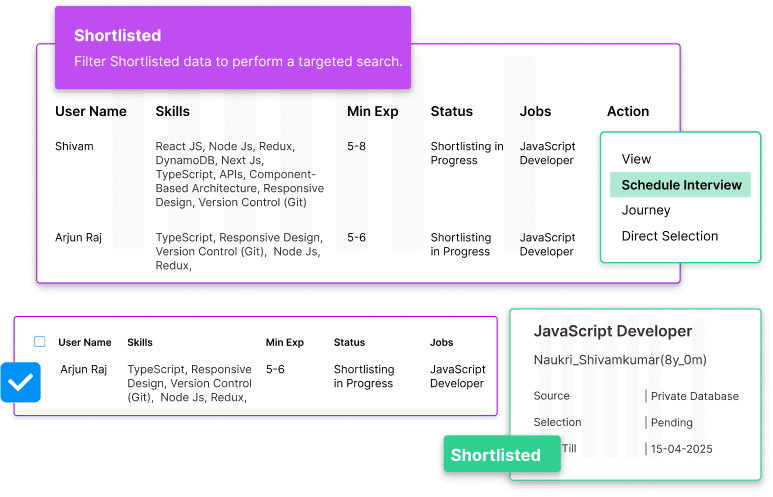Click the Min Exp header in top table

click(373, 111)
